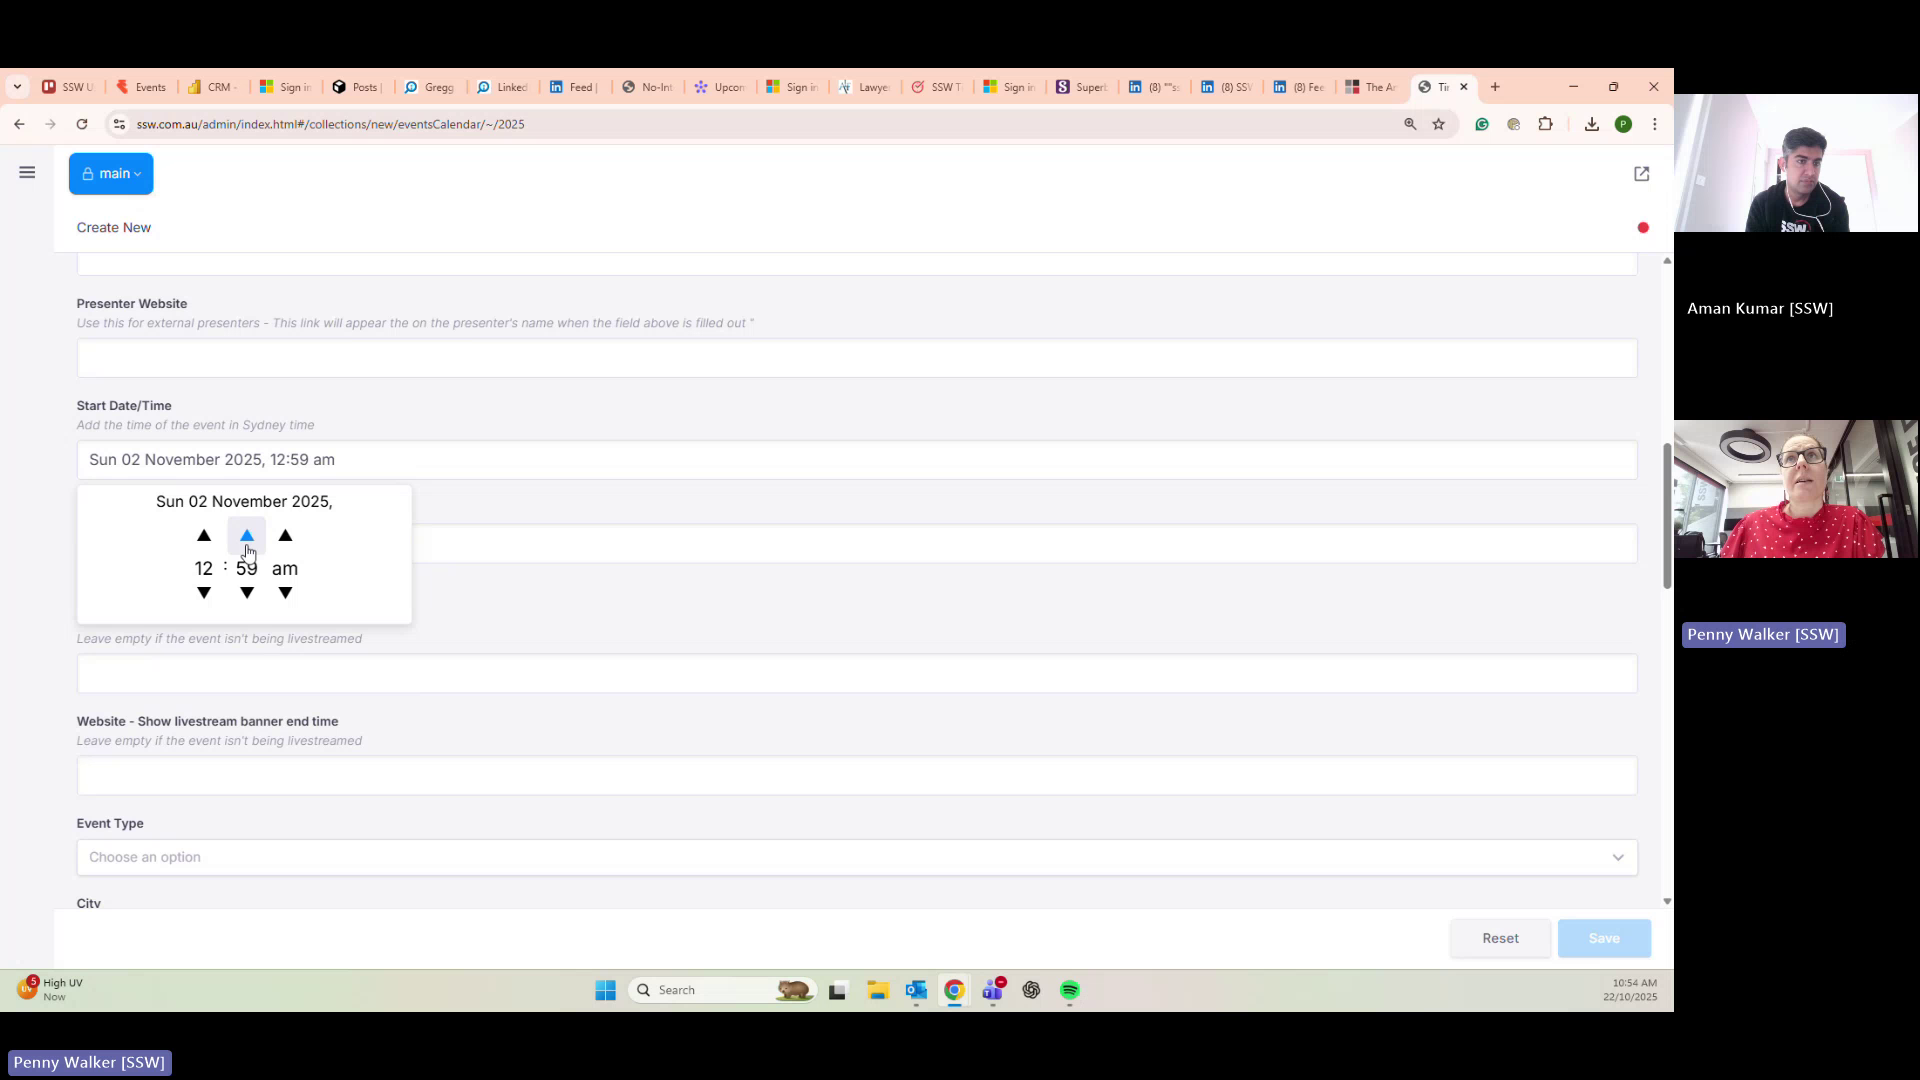
Task: Expand the Event Type dropdown
Action: click(856, 857)
